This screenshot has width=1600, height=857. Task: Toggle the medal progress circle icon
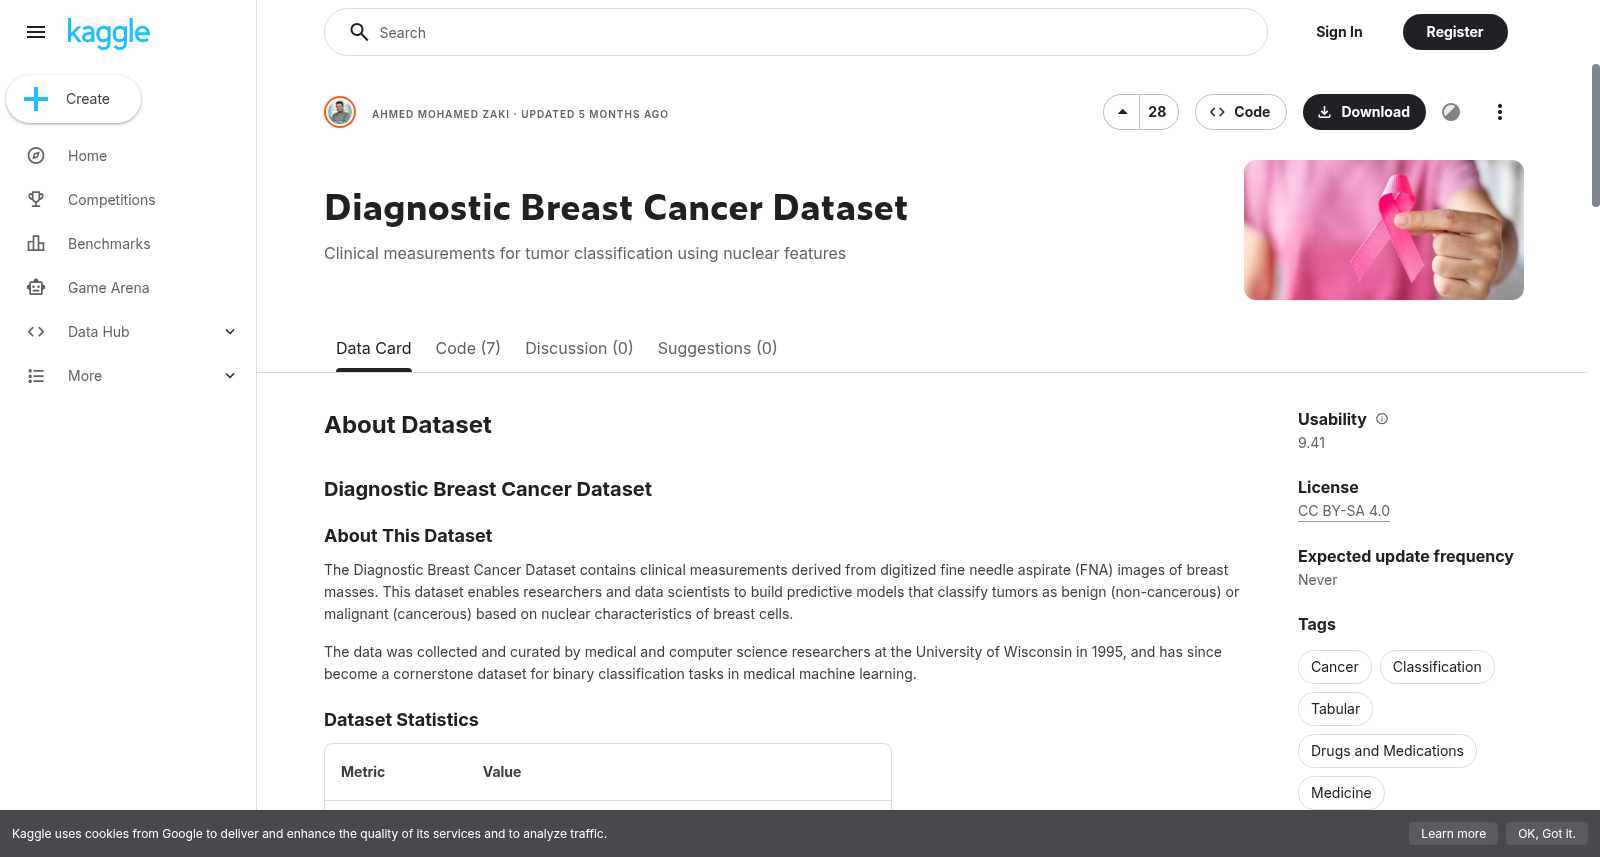1451,112
